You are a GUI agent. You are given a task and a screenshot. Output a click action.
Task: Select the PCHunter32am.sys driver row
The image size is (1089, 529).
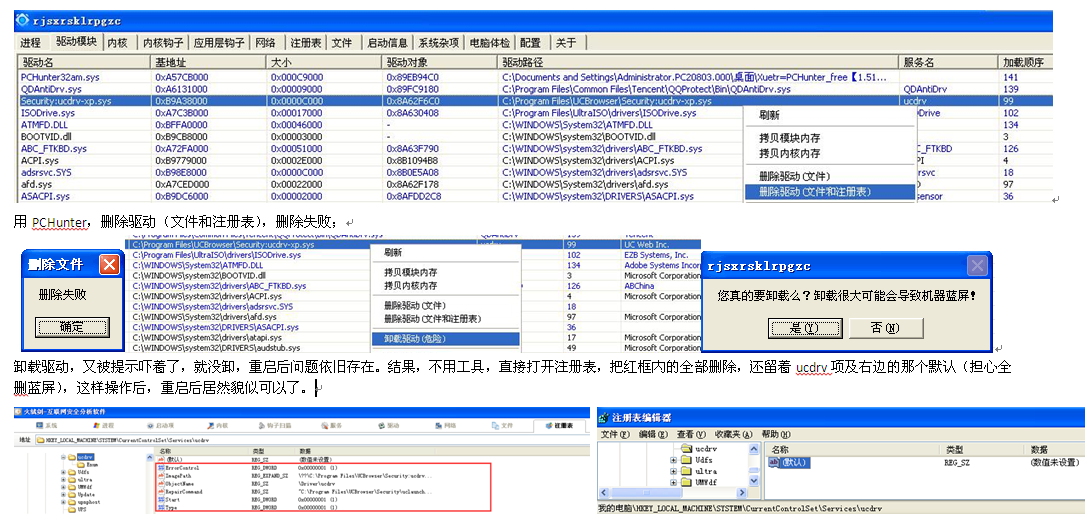pyautogui.click(x=533, y=77)
